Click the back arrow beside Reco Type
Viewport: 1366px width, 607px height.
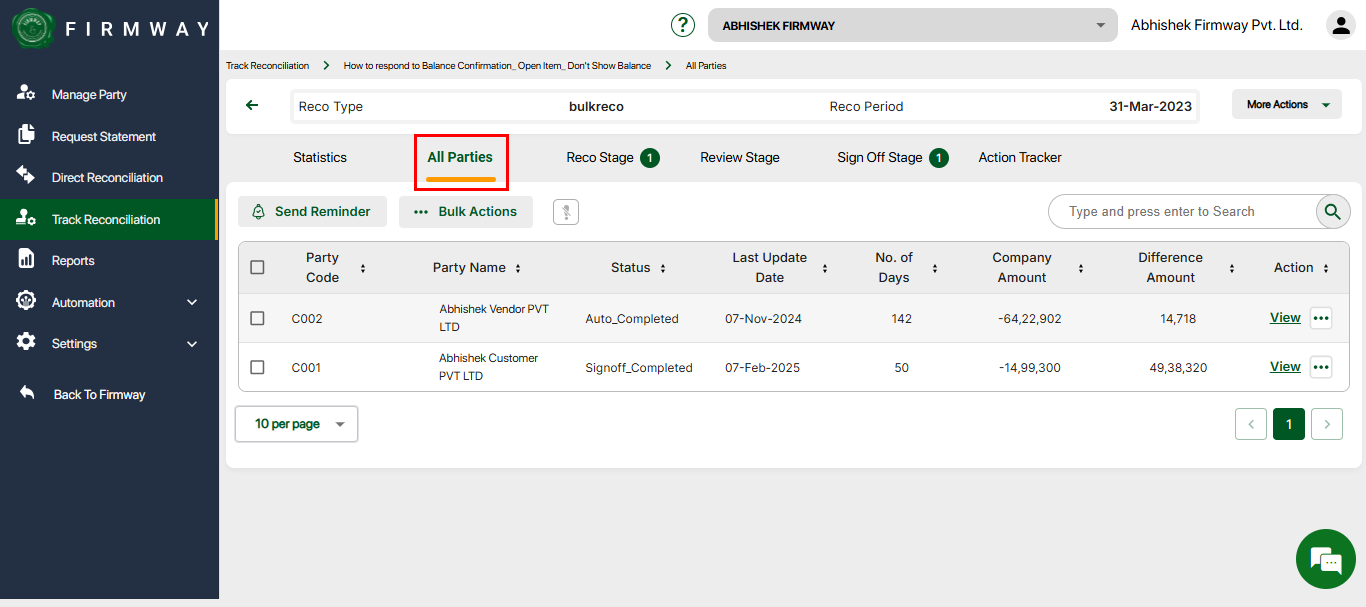coord(252,105)
